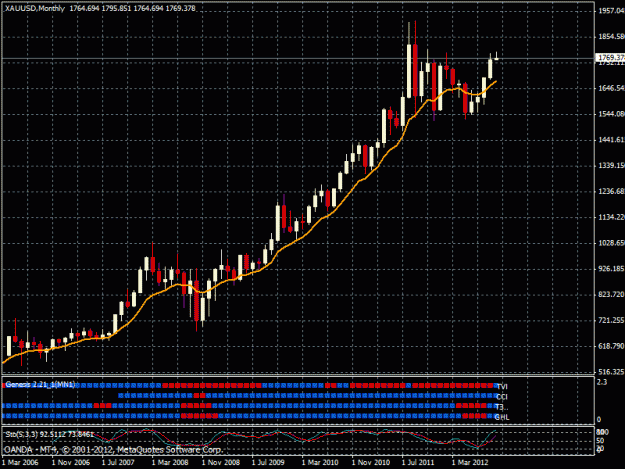Click the 1 Mar 2010 date label
Viewport: 625px width, 469px height.
pos(320,462)
